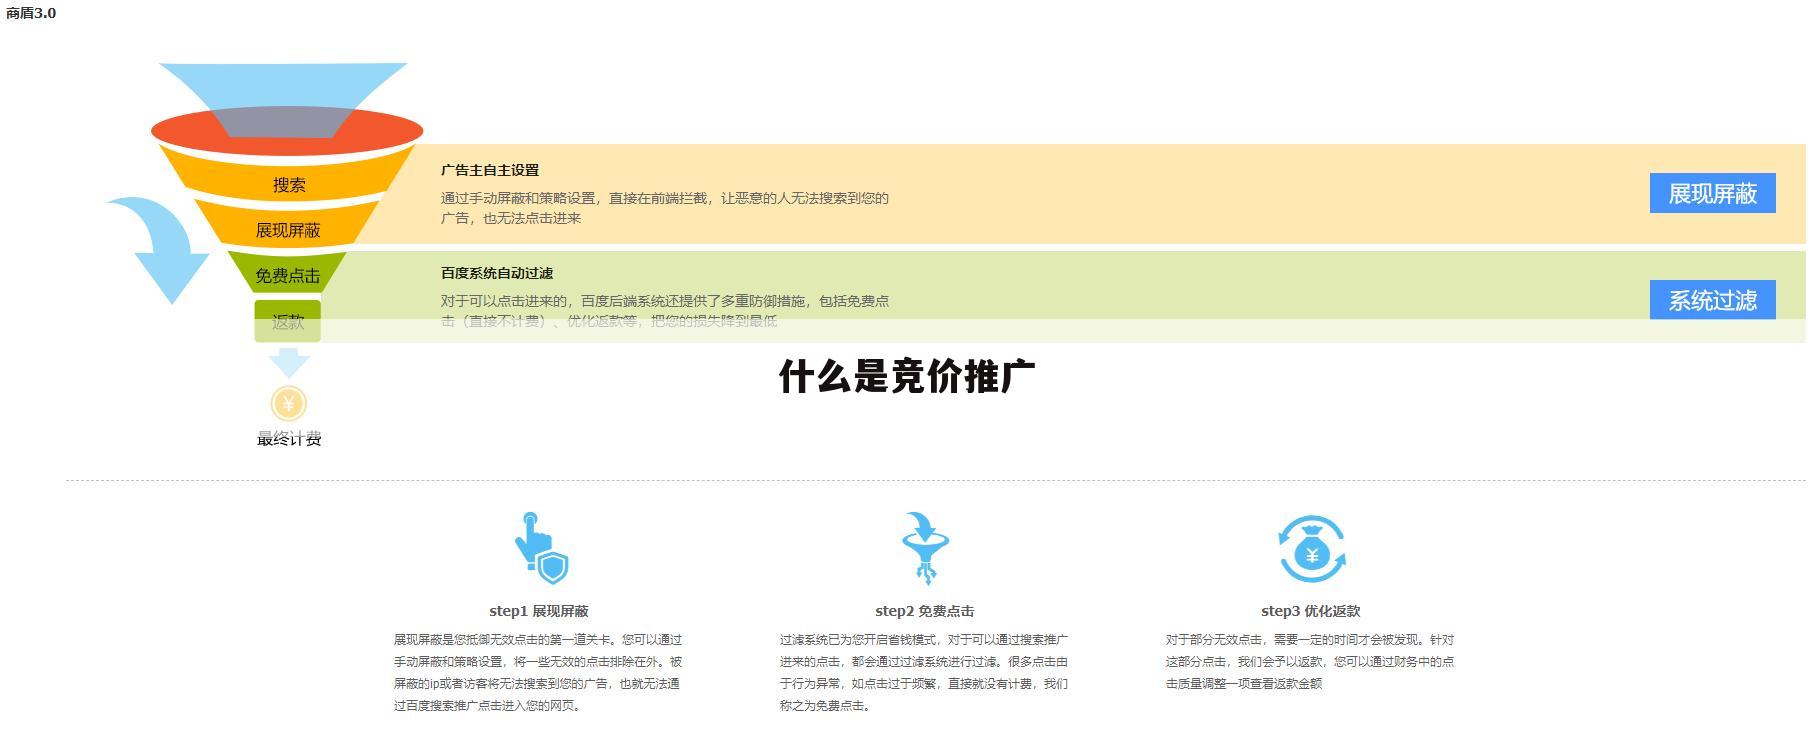Click the step3 优化返款 title
Screen dimensions: 1813x756
(x=1311, y=611)
